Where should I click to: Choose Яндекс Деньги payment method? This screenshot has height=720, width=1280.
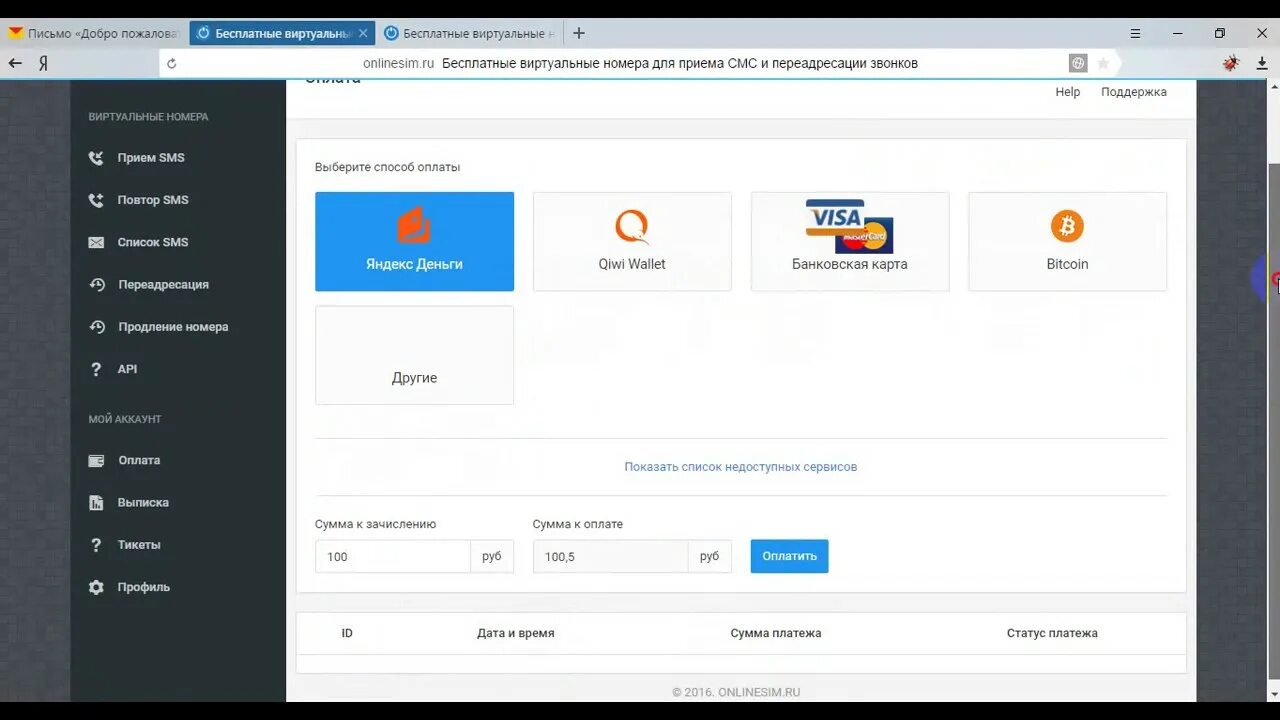(x=414, y=242)
